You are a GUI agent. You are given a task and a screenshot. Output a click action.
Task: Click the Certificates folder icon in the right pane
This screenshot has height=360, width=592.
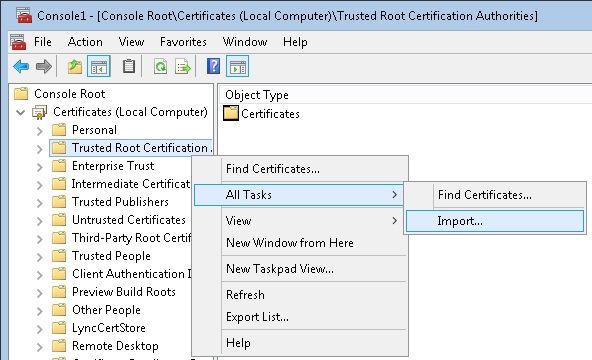pos(231,113)
